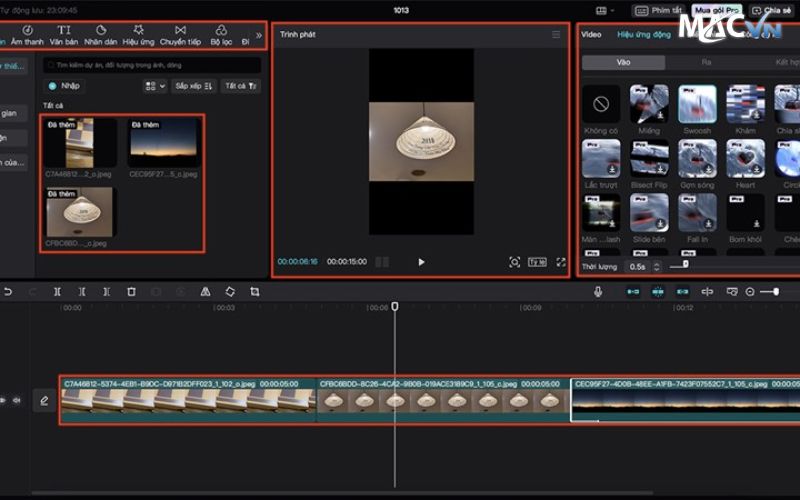The image size is (800, 500).
Task: Apply the Lắc trượt animation effect
Action: [601, 158]
